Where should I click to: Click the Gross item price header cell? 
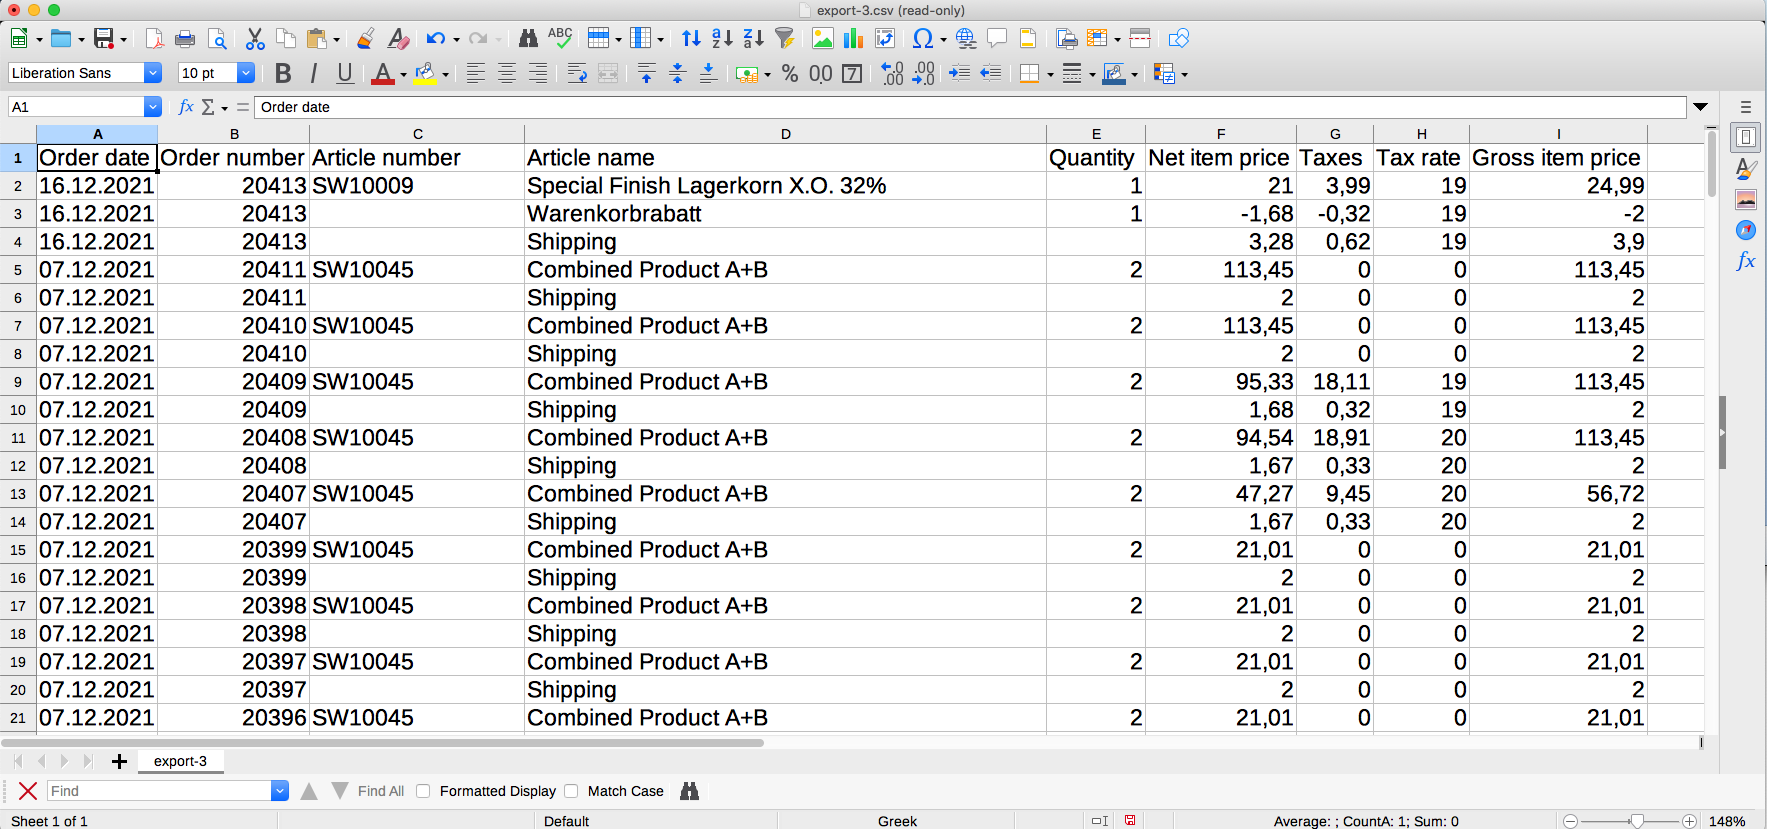click(x=1557, y=158)
